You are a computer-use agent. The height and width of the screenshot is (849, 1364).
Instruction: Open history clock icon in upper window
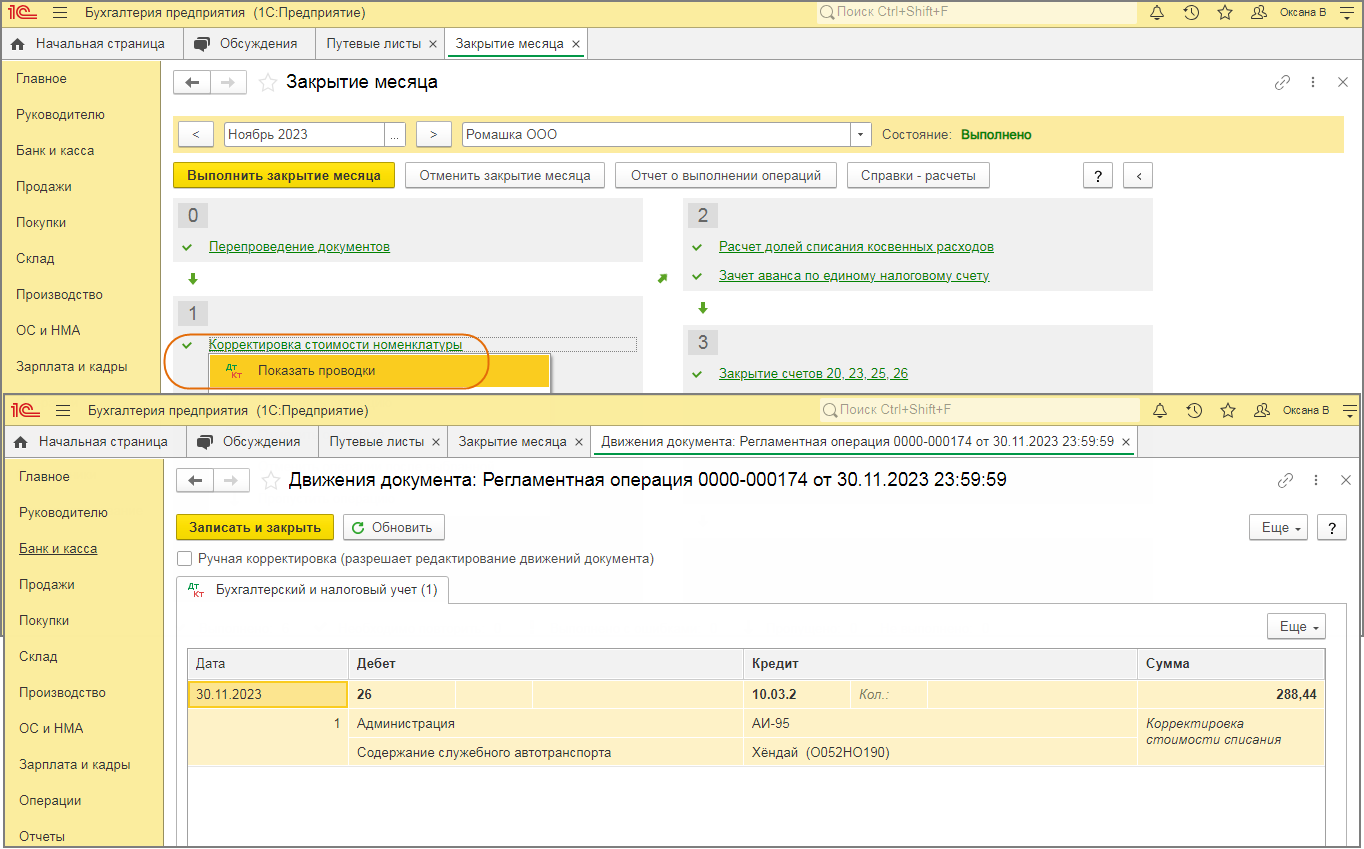1191,13
